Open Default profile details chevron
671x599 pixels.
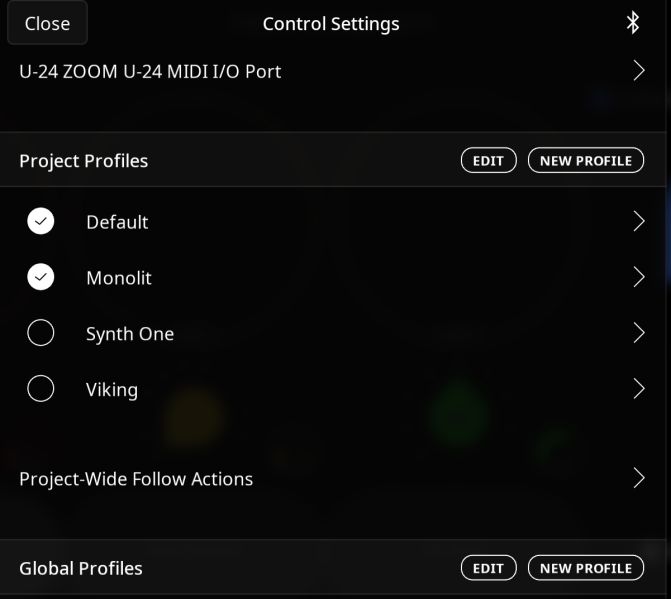pyautogui.click(x=638, y=221)
